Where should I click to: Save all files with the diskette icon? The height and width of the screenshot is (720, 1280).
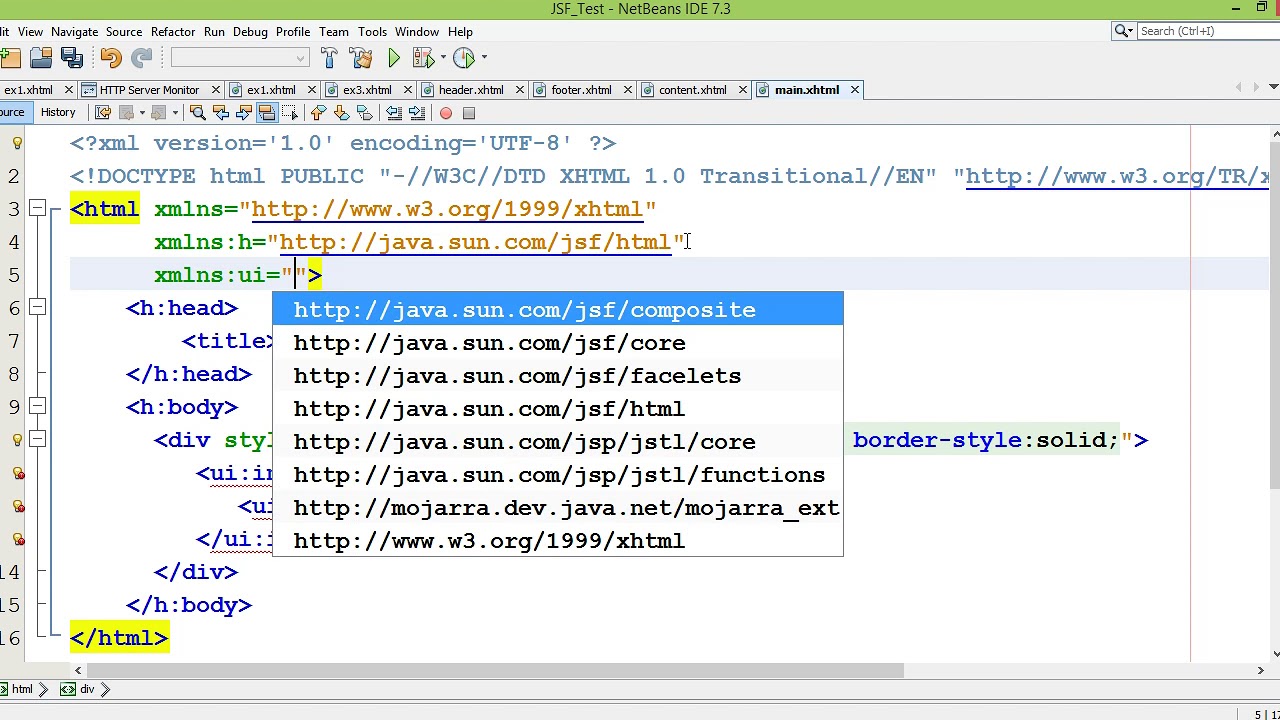(71, 58)
